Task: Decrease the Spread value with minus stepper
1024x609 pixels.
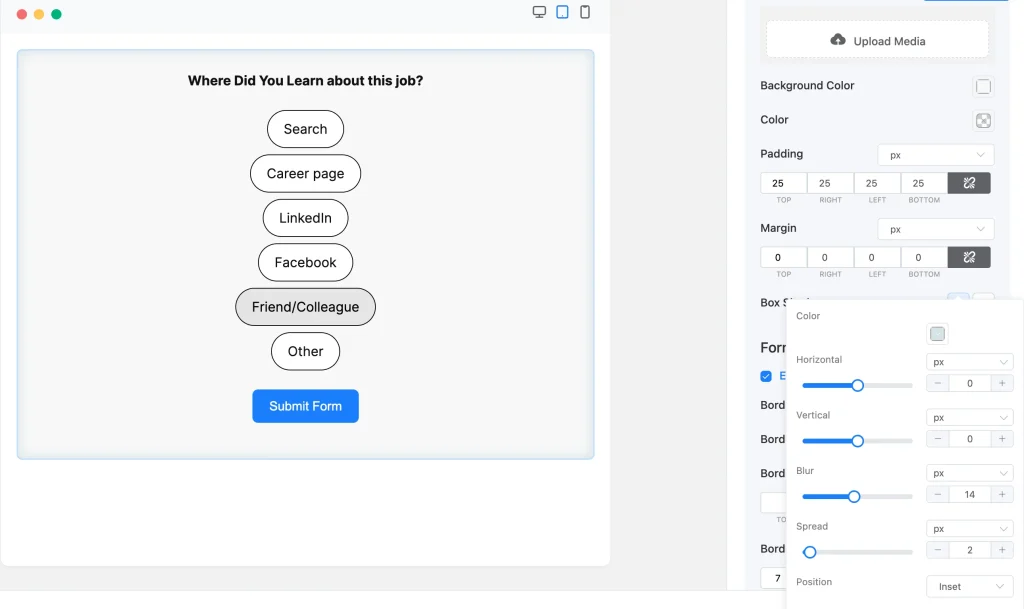Action: coord(937,549)
